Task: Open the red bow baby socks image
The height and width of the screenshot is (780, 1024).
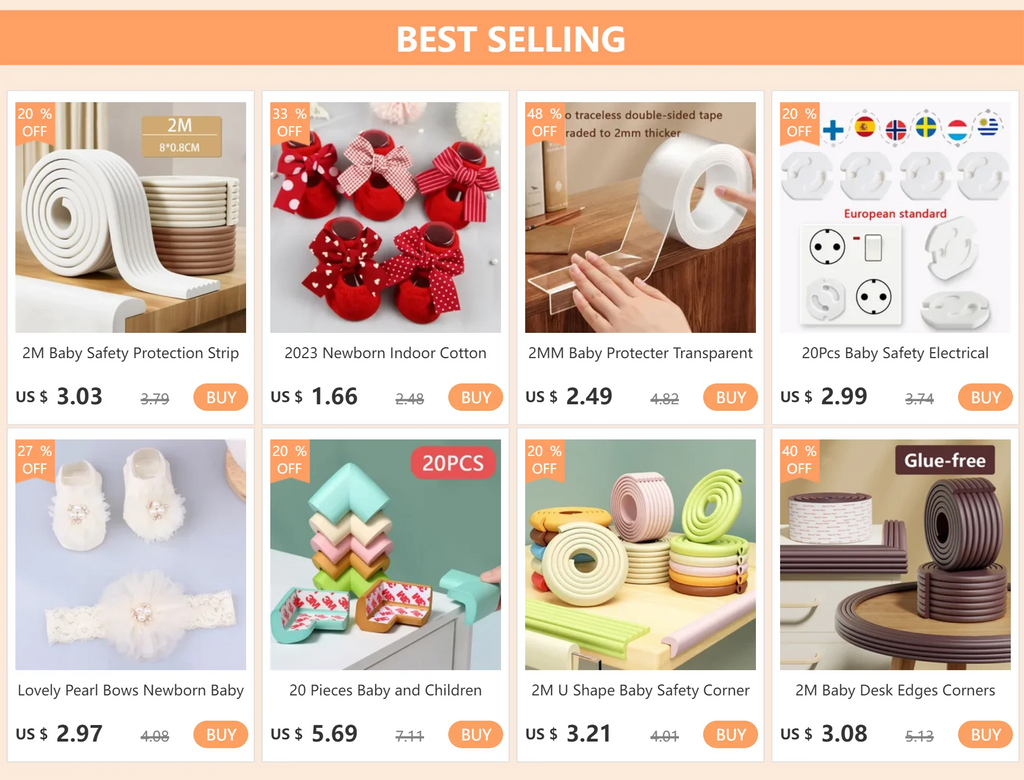Action: 385,217
